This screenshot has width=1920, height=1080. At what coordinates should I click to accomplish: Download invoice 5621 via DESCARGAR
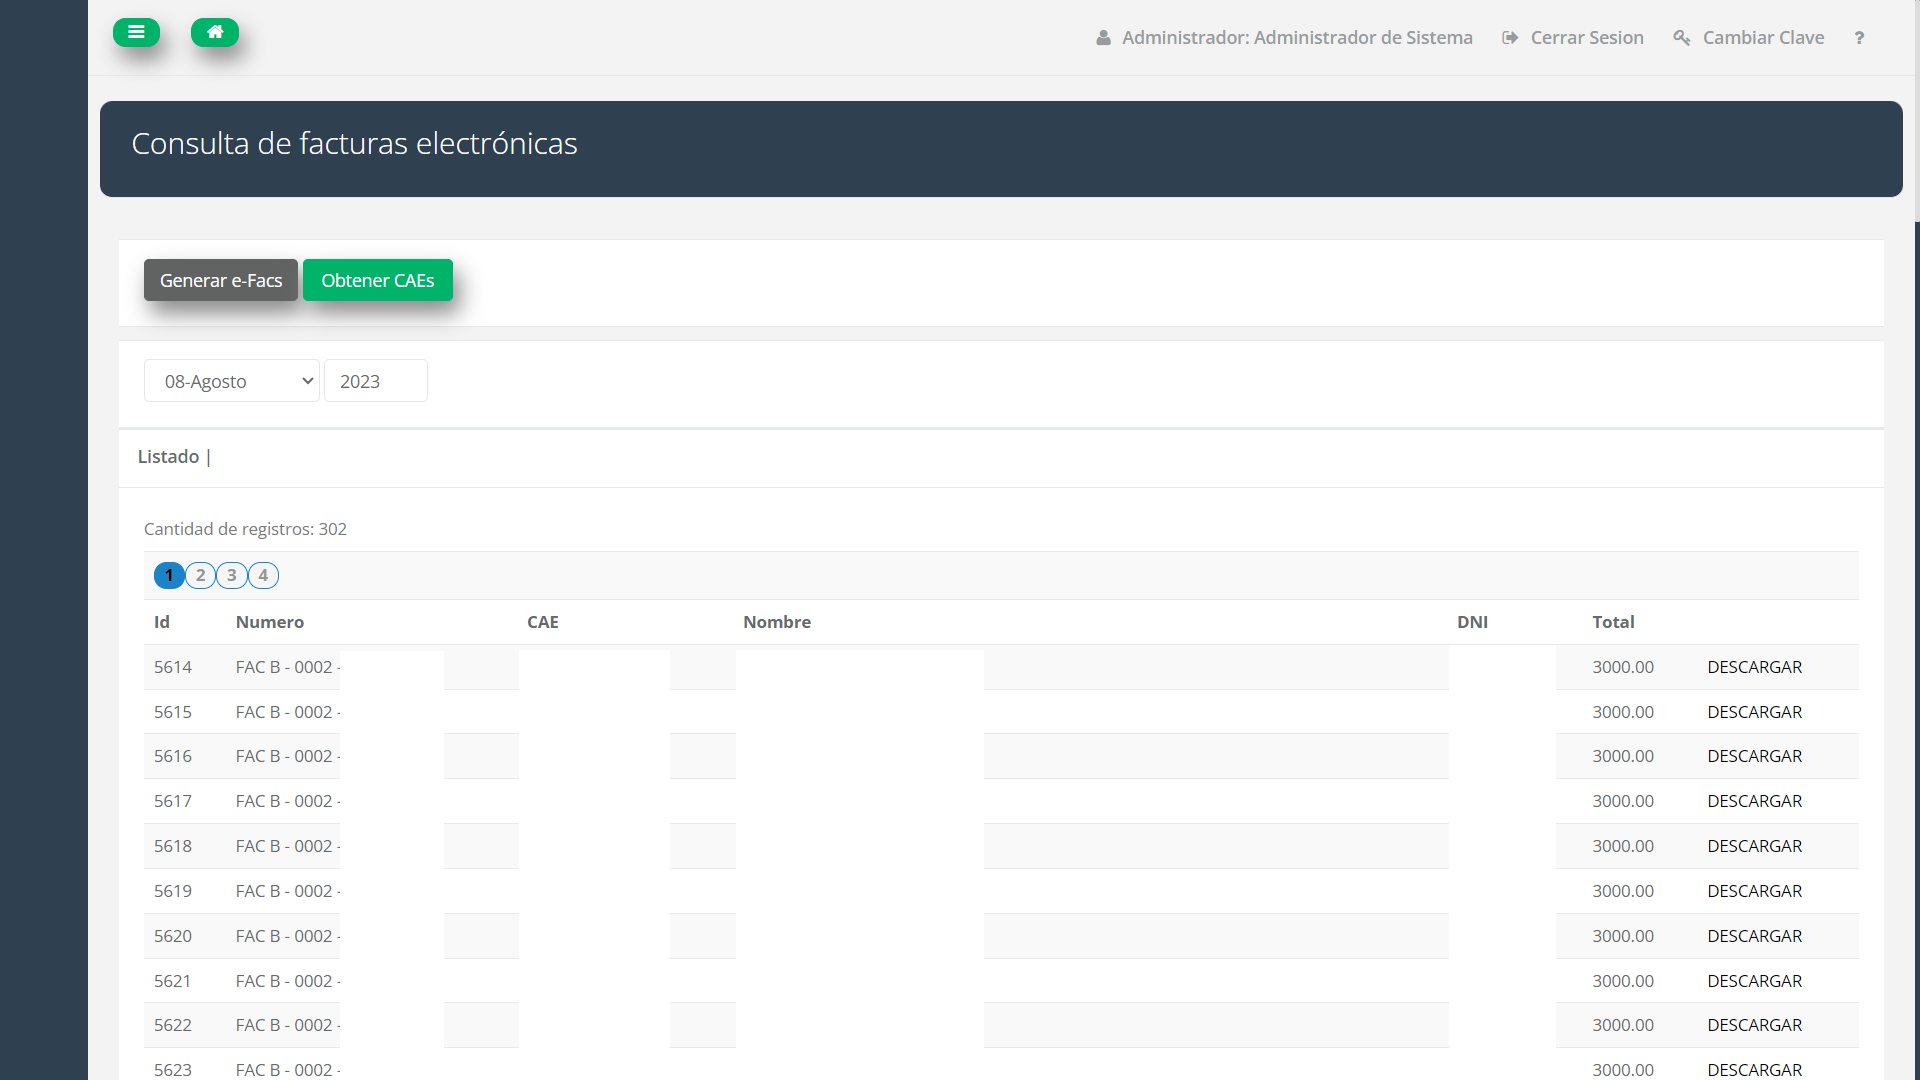point(1754,981)
